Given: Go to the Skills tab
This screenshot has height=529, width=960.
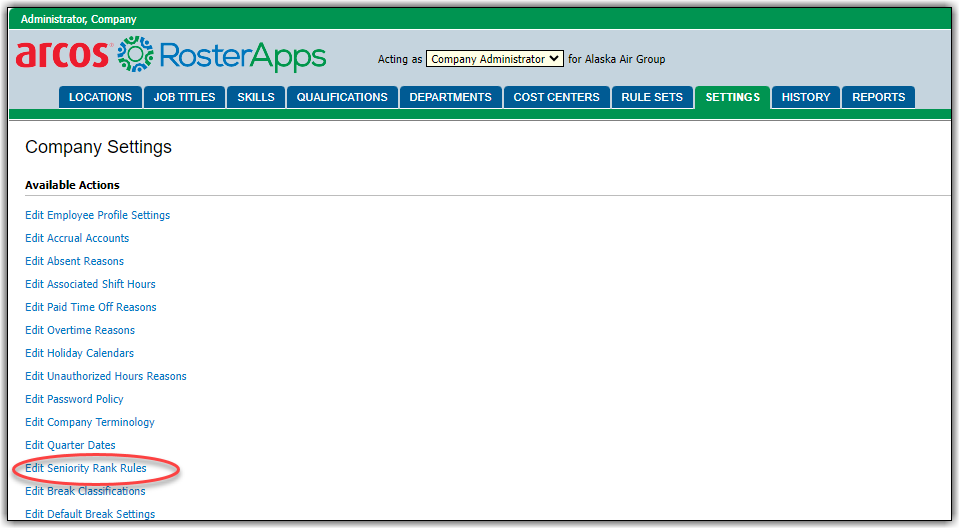Looking at the screenshot, I should coord(256,97).
